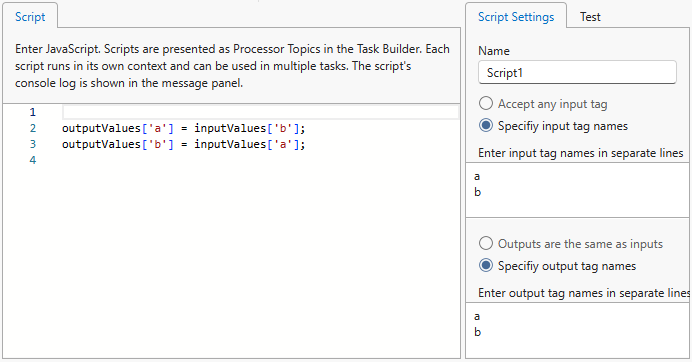
Task: Click code line outputValues['a'] = inputValues['b']
Action: [184, 128]
